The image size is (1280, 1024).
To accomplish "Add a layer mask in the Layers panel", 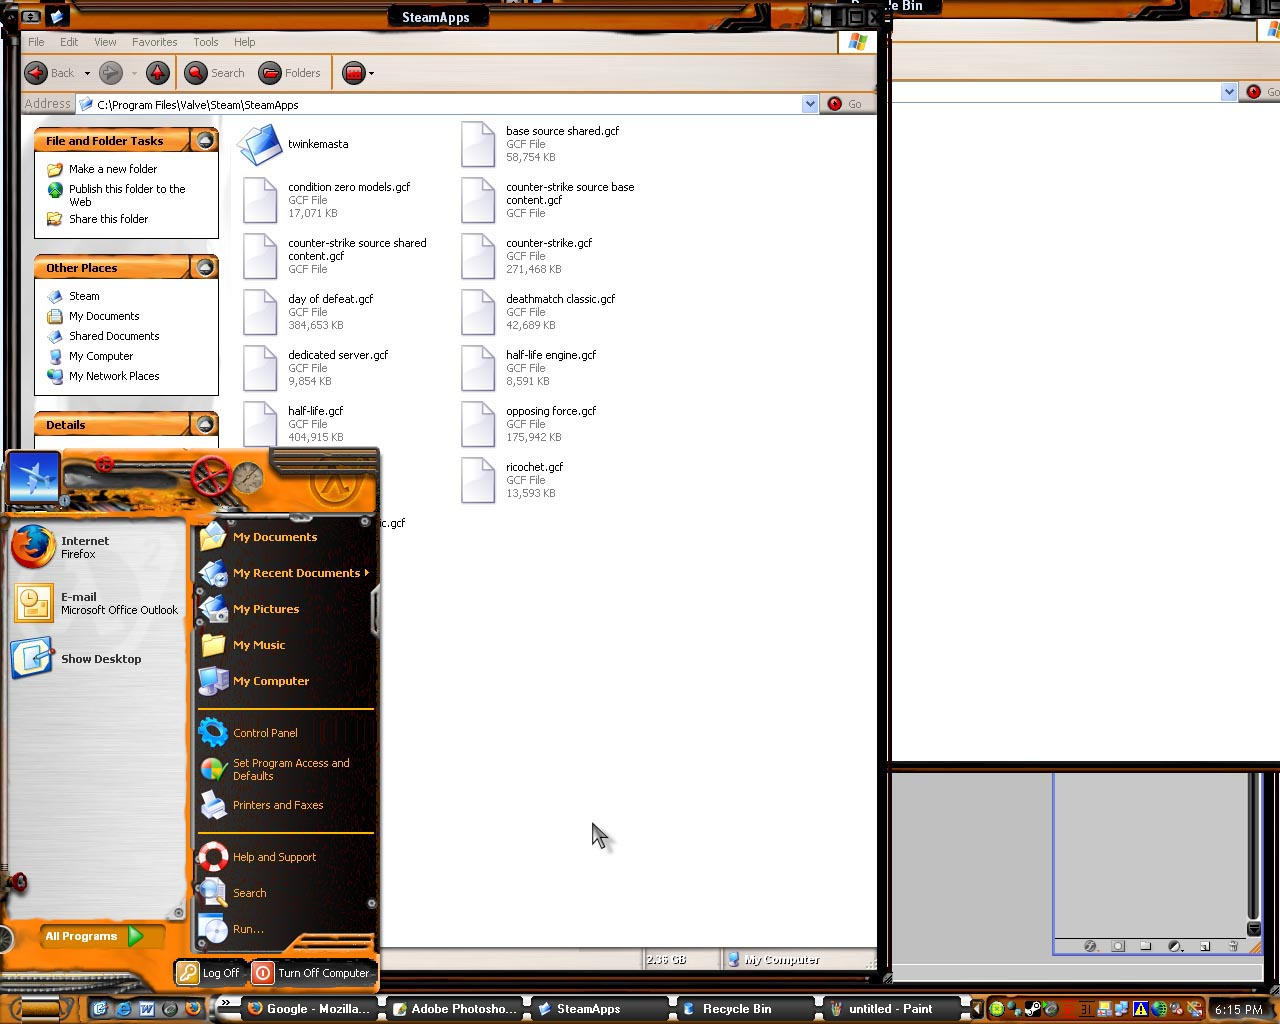I will [x=1119, y=946].
